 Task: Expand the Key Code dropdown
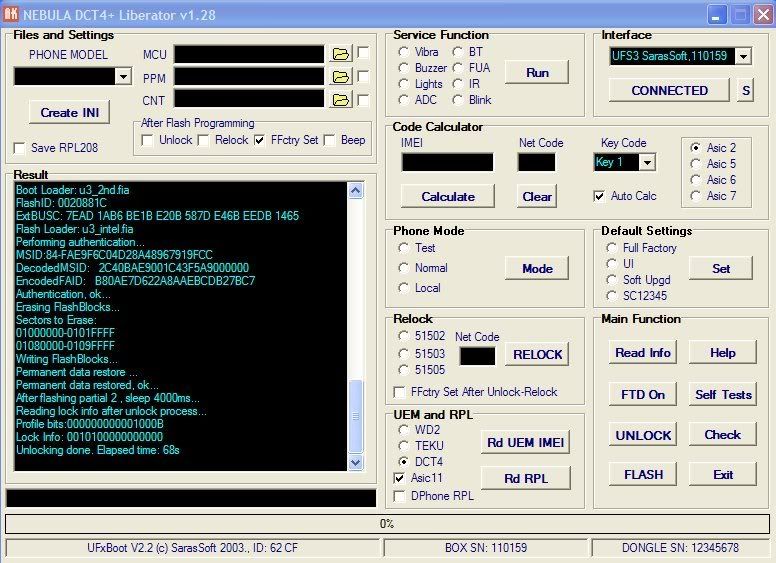[647, 162]
